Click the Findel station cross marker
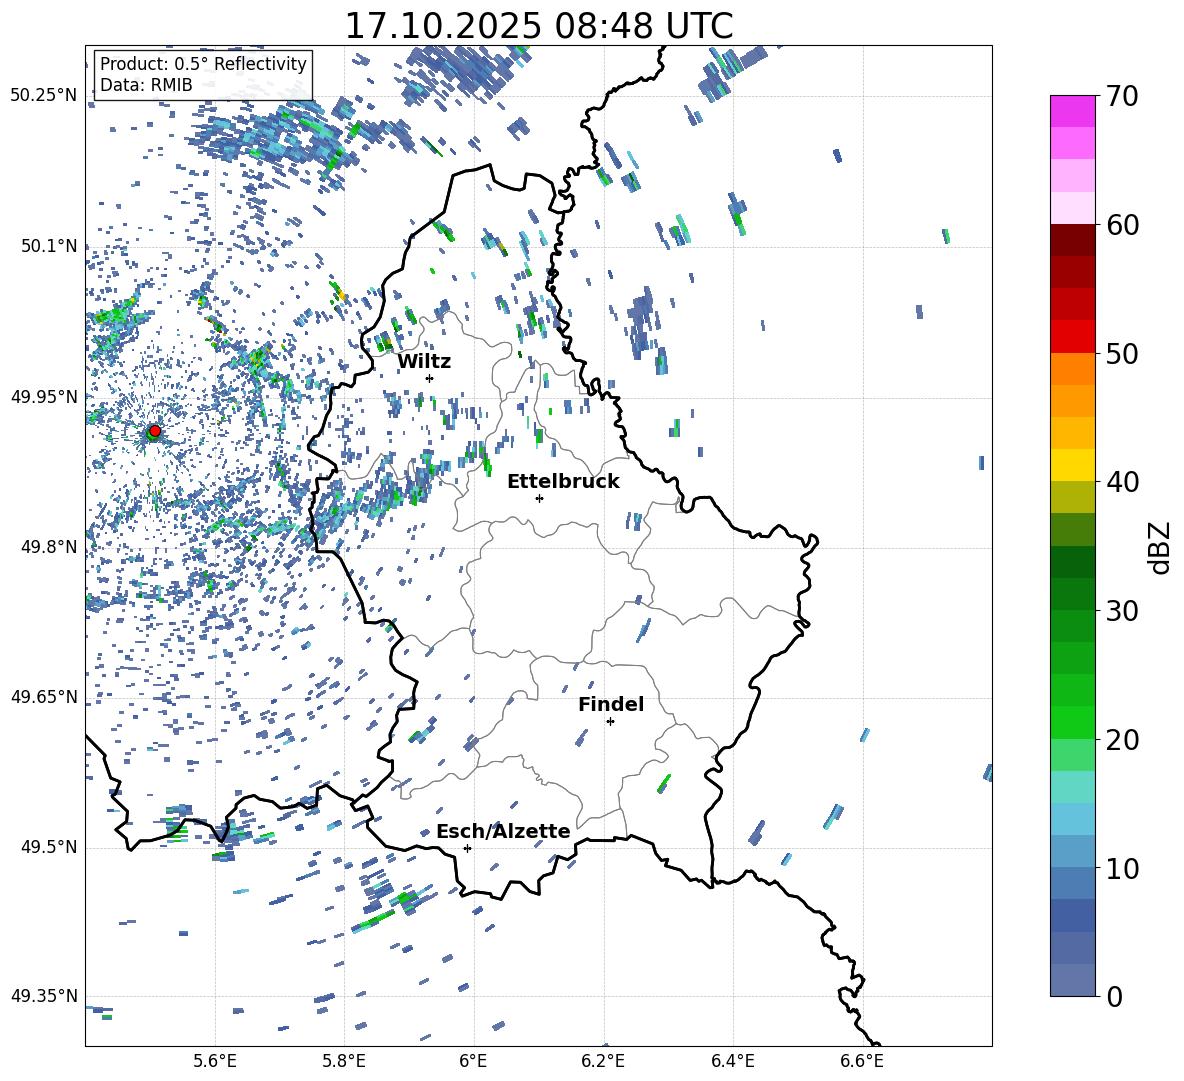 pyautogui.click(x=610, y=722)
